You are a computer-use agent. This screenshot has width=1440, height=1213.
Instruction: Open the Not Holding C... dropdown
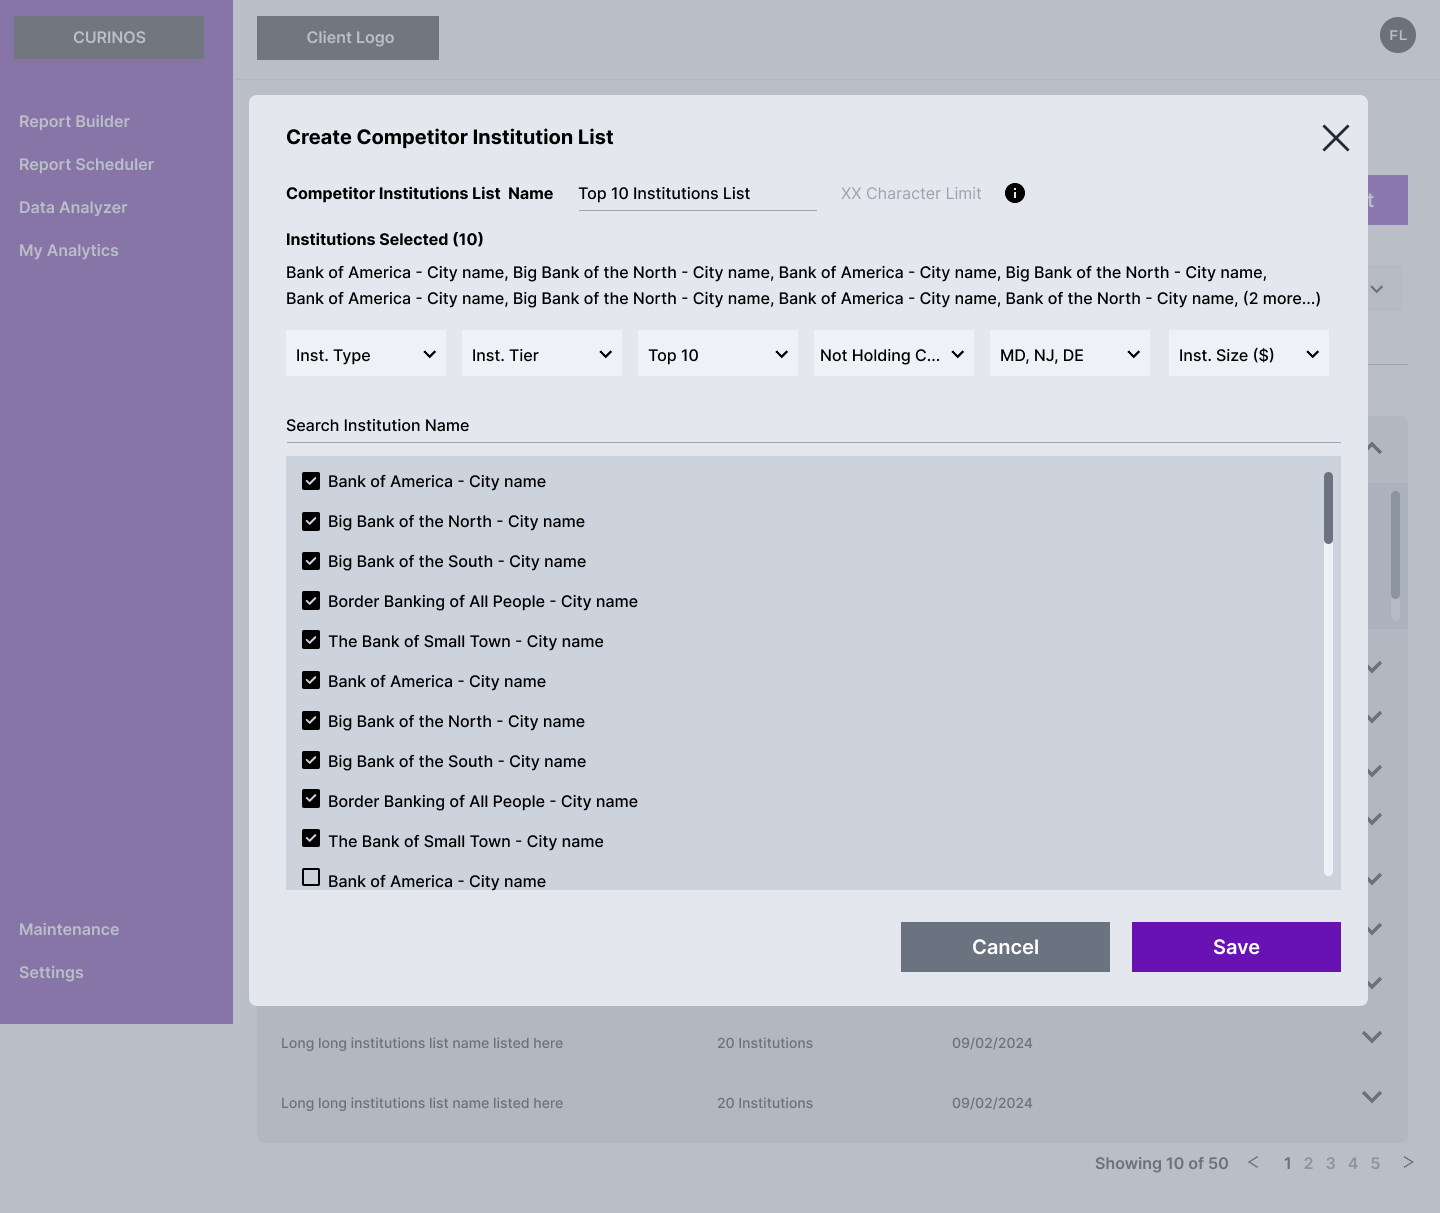point(894,353)
